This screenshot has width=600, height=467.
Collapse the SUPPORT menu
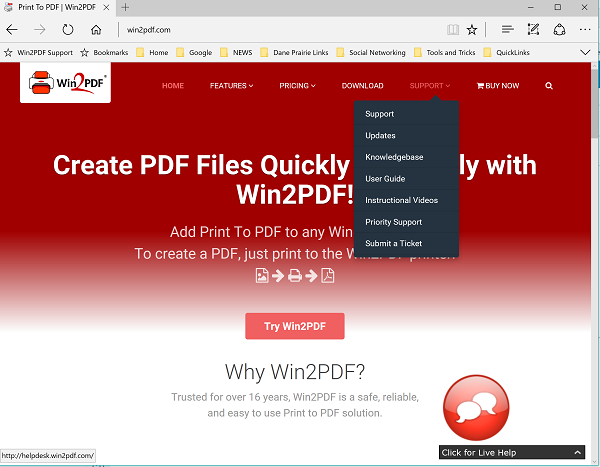430,86
